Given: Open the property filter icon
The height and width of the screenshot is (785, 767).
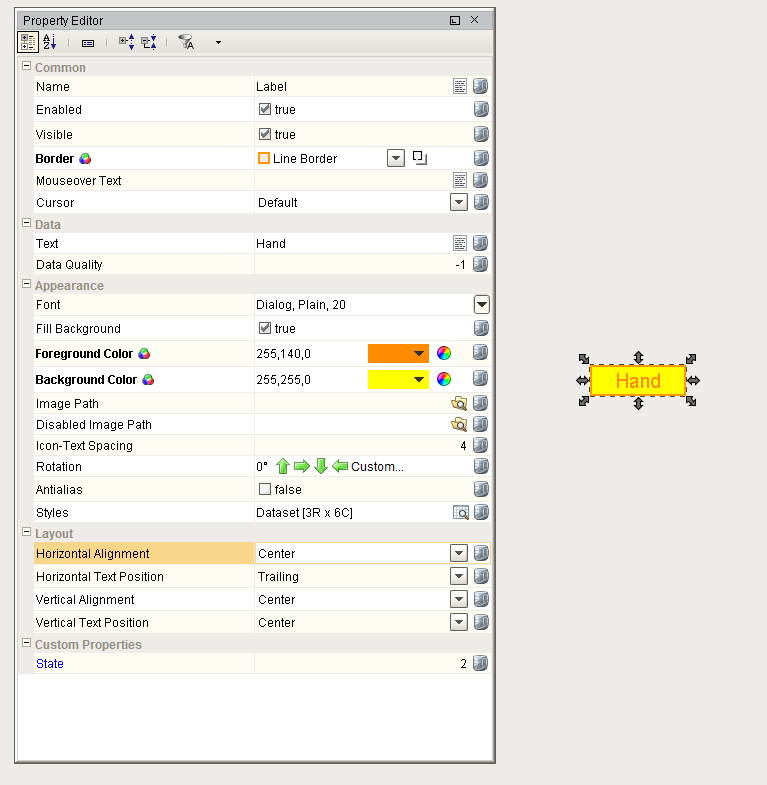Looking at the screenshot, I should tap(186, 42).
